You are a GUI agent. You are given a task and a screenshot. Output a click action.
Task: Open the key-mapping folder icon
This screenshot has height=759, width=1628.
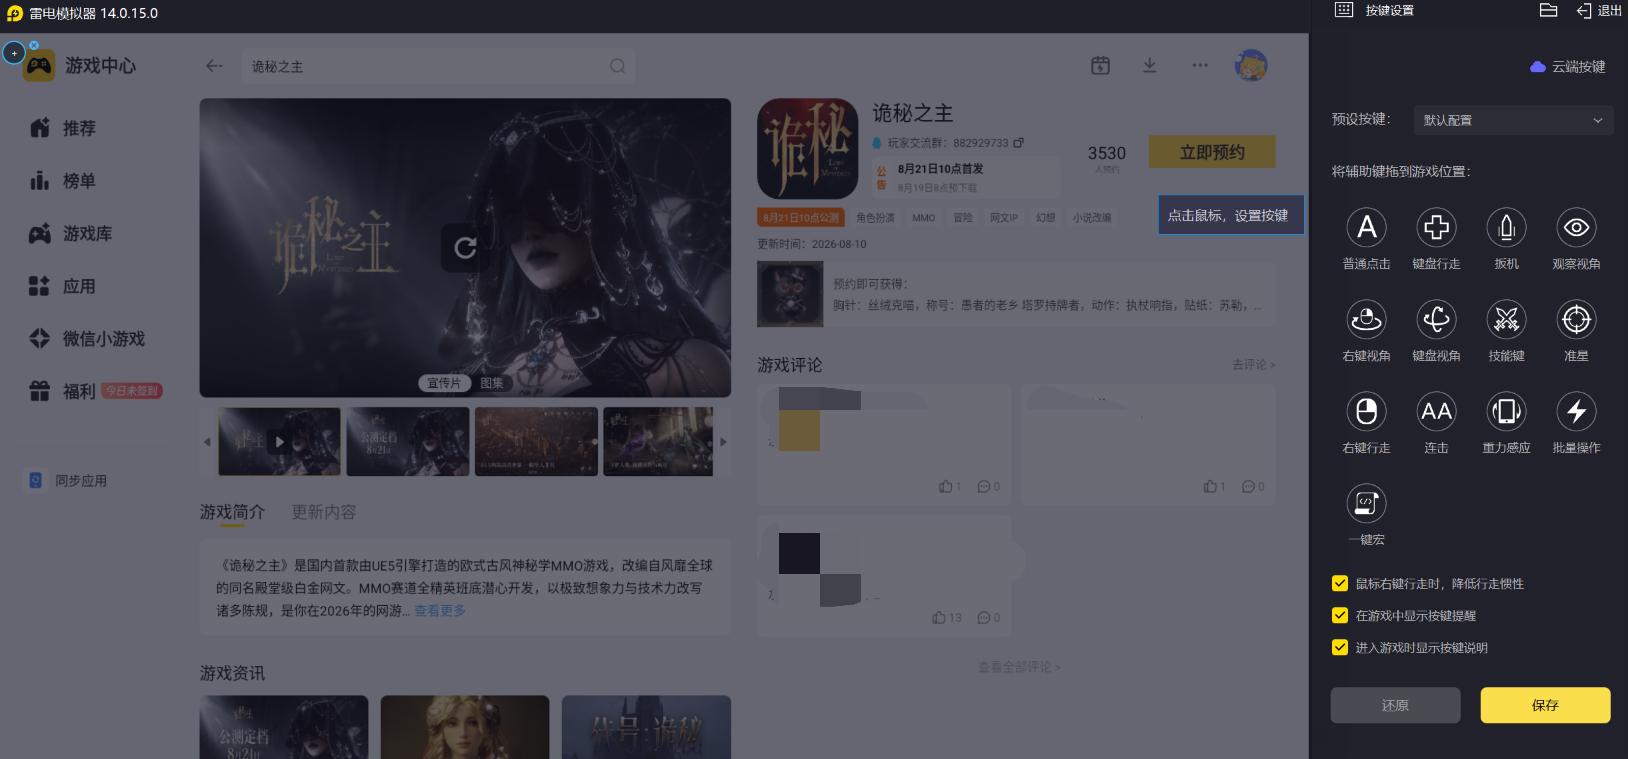click(1548, 10)
